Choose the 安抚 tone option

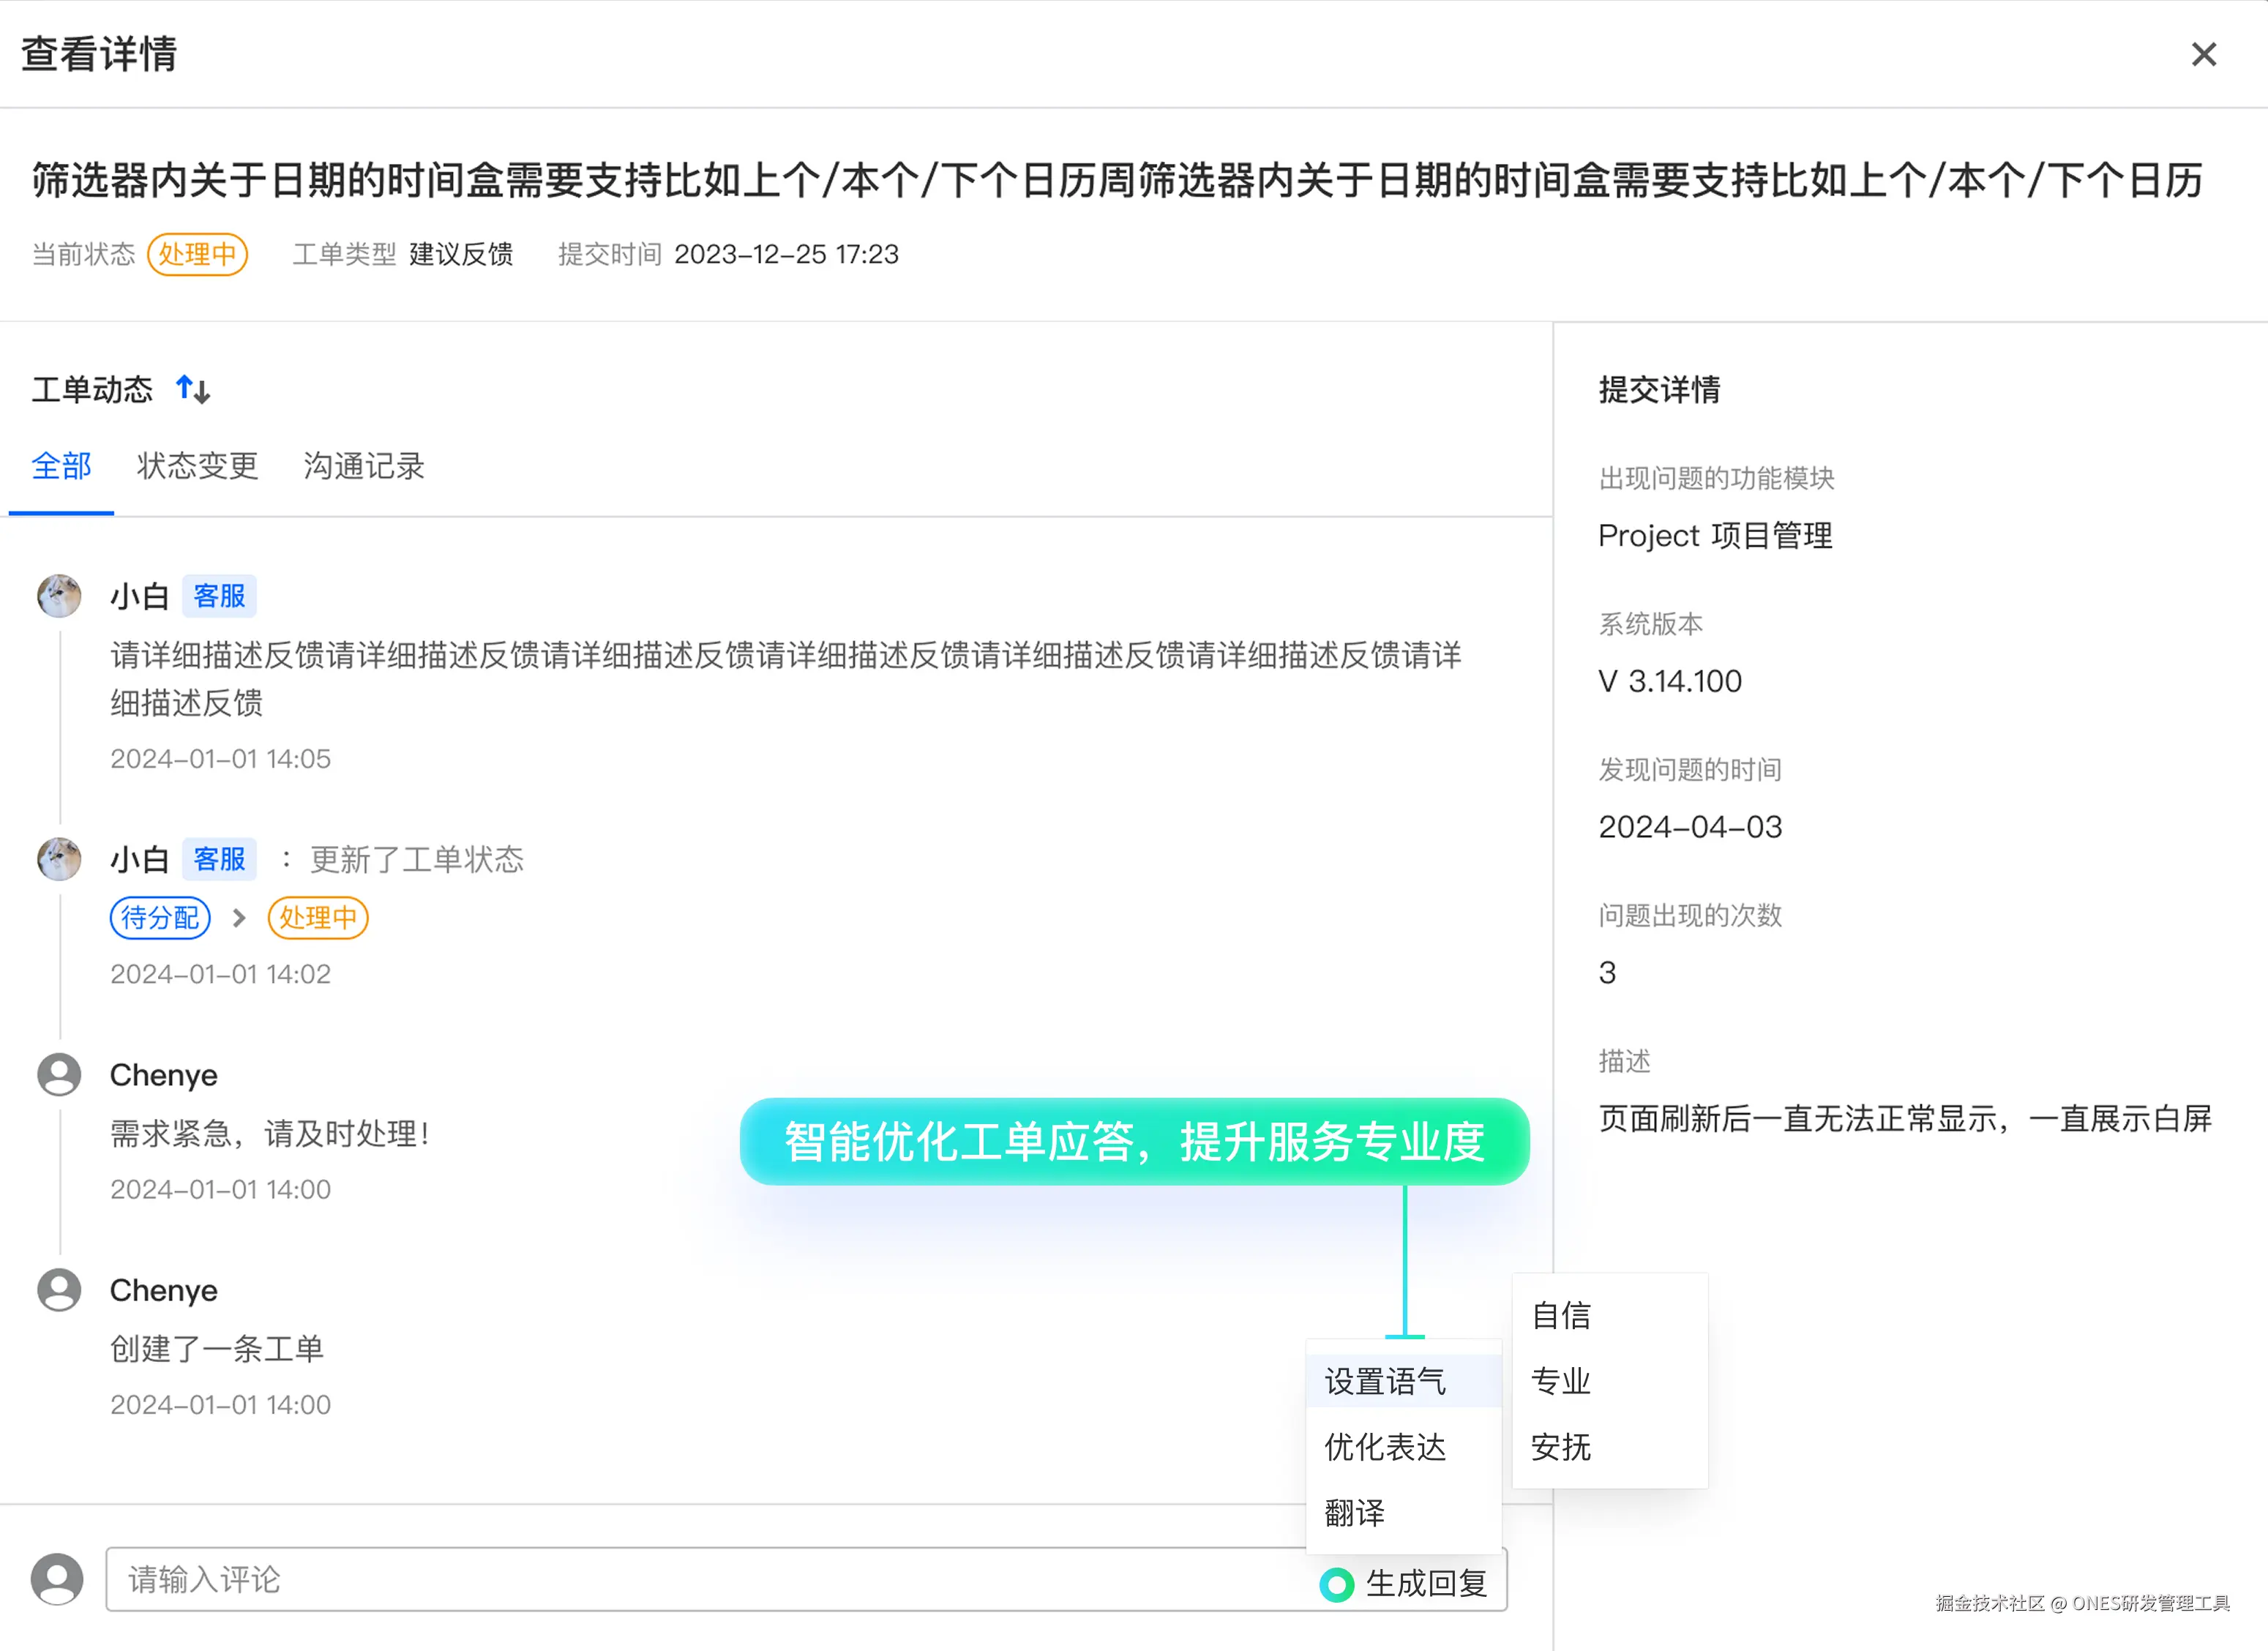coord(1561,1447)
